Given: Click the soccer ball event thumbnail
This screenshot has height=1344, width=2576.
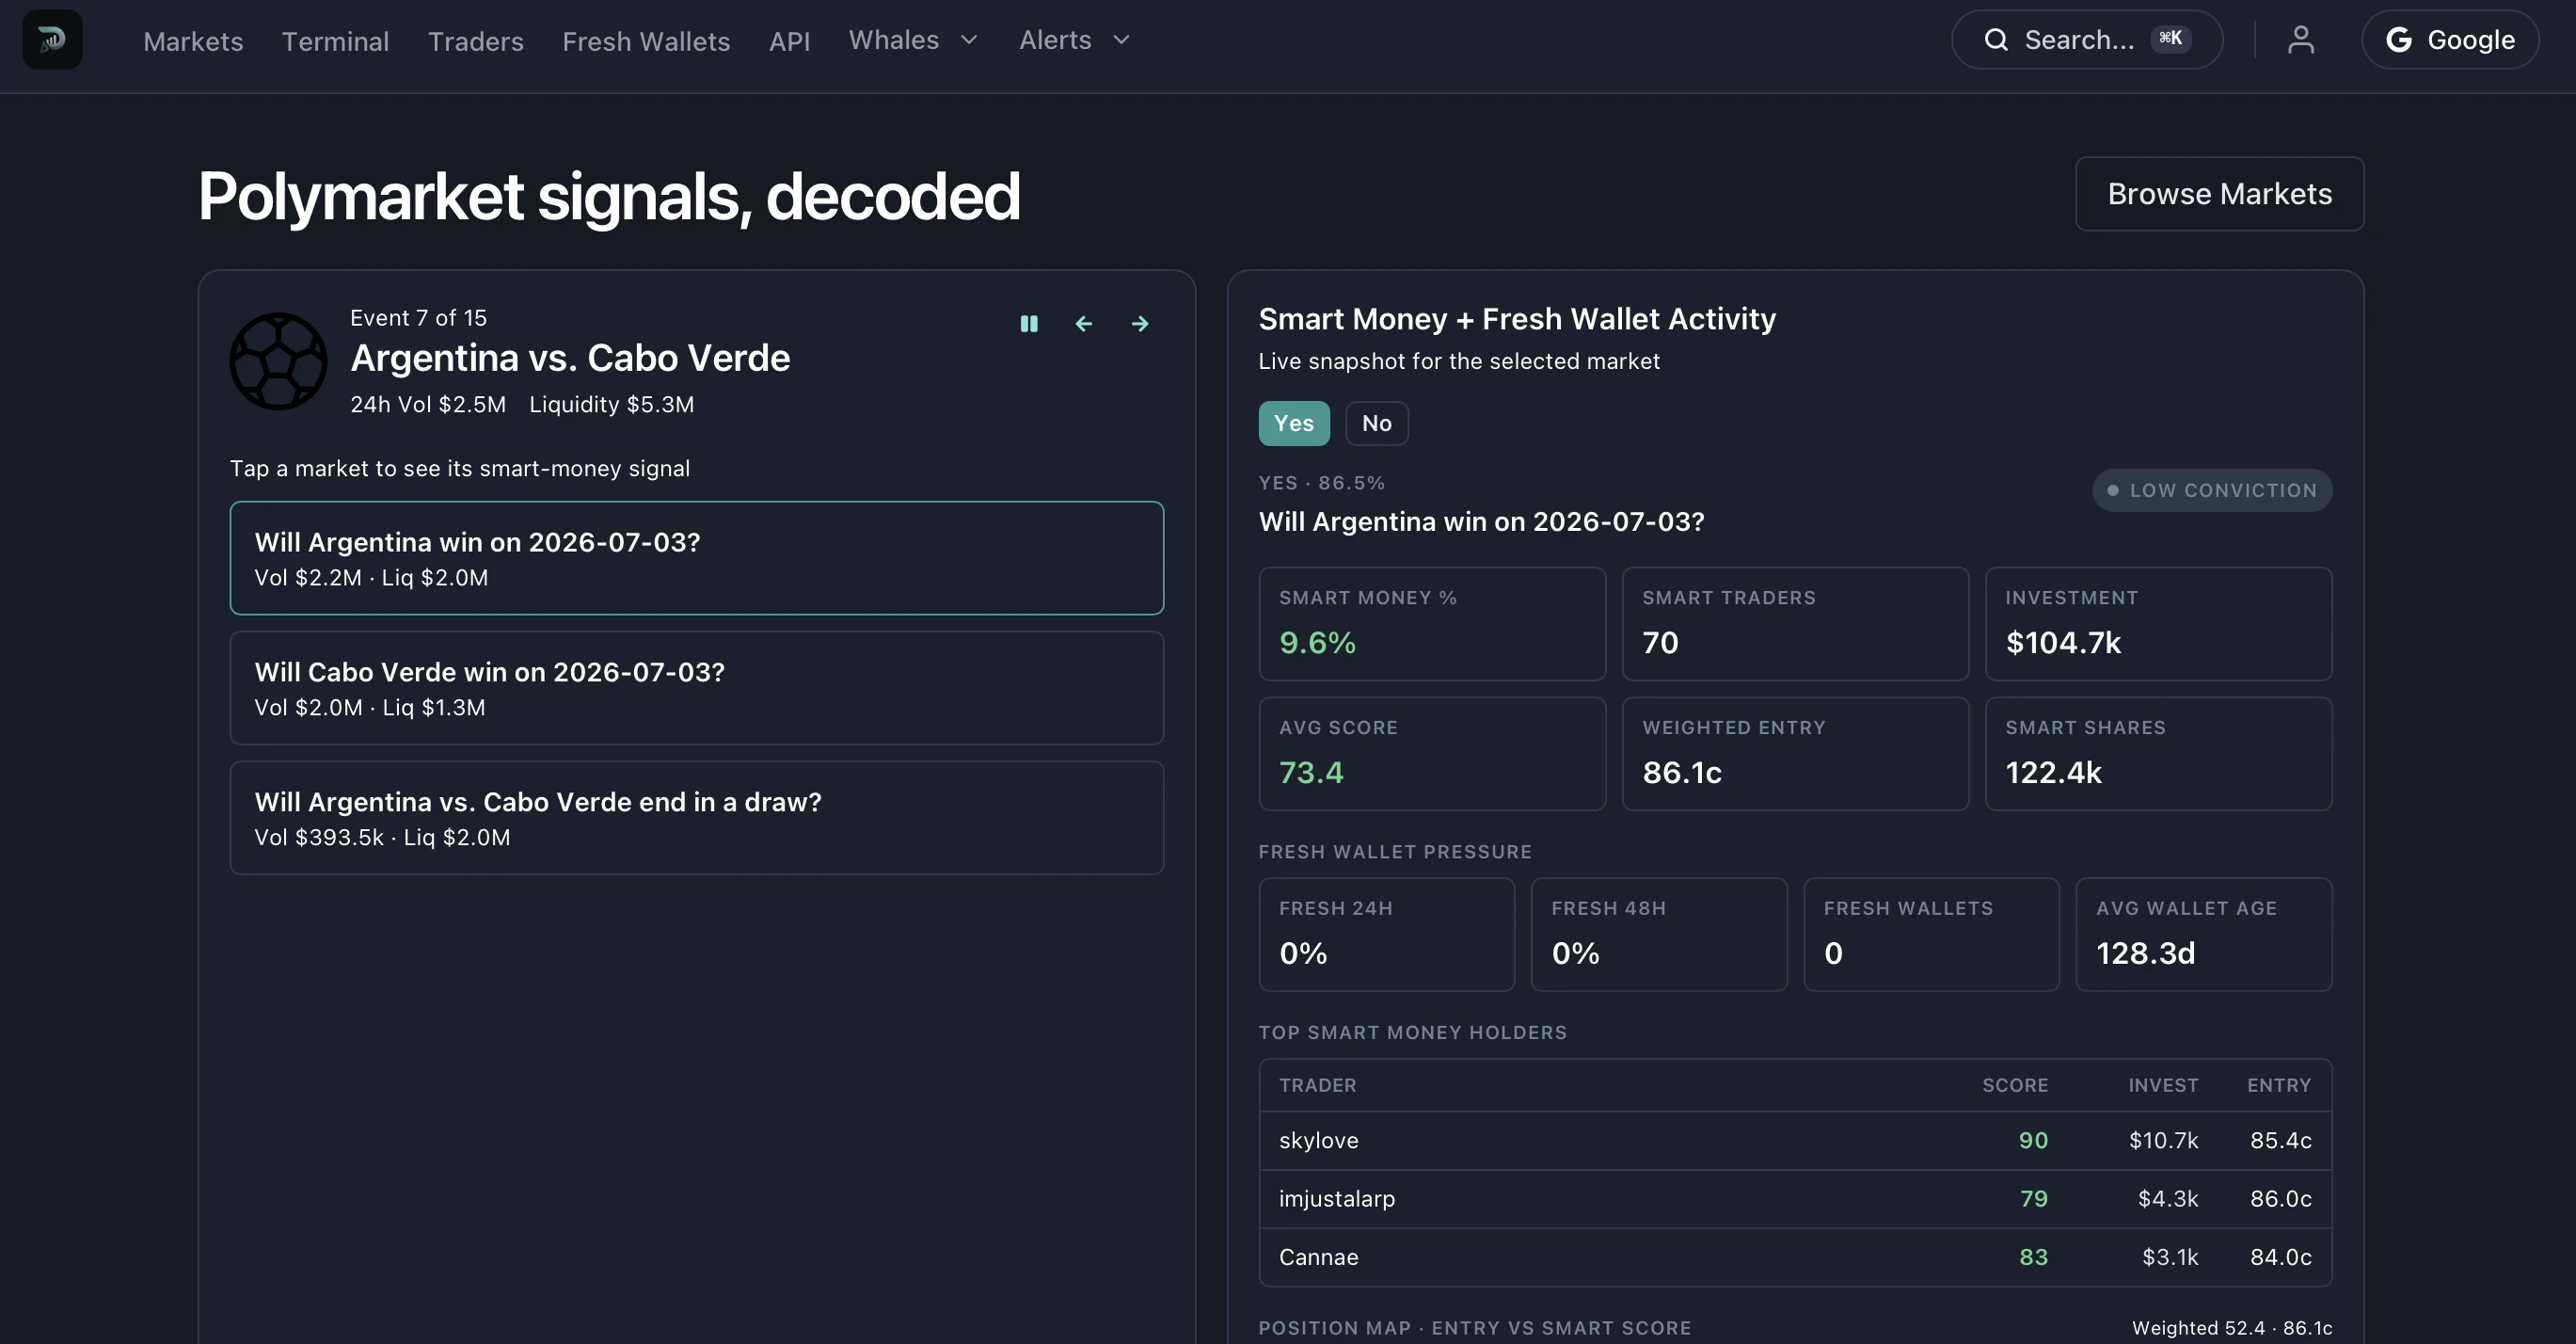Looking at the screenshot, I should click(278, 361).
